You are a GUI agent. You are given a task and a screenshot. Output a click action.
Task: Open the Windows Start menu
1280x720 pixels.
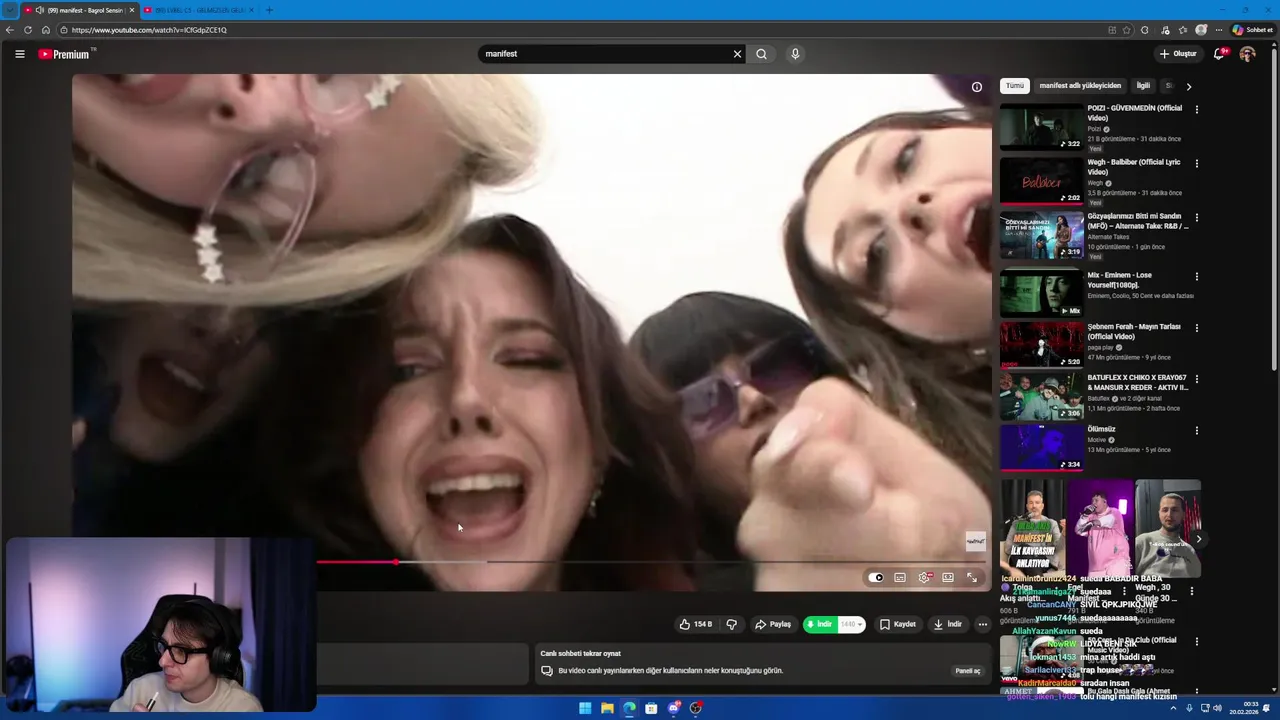coord(585,708)
